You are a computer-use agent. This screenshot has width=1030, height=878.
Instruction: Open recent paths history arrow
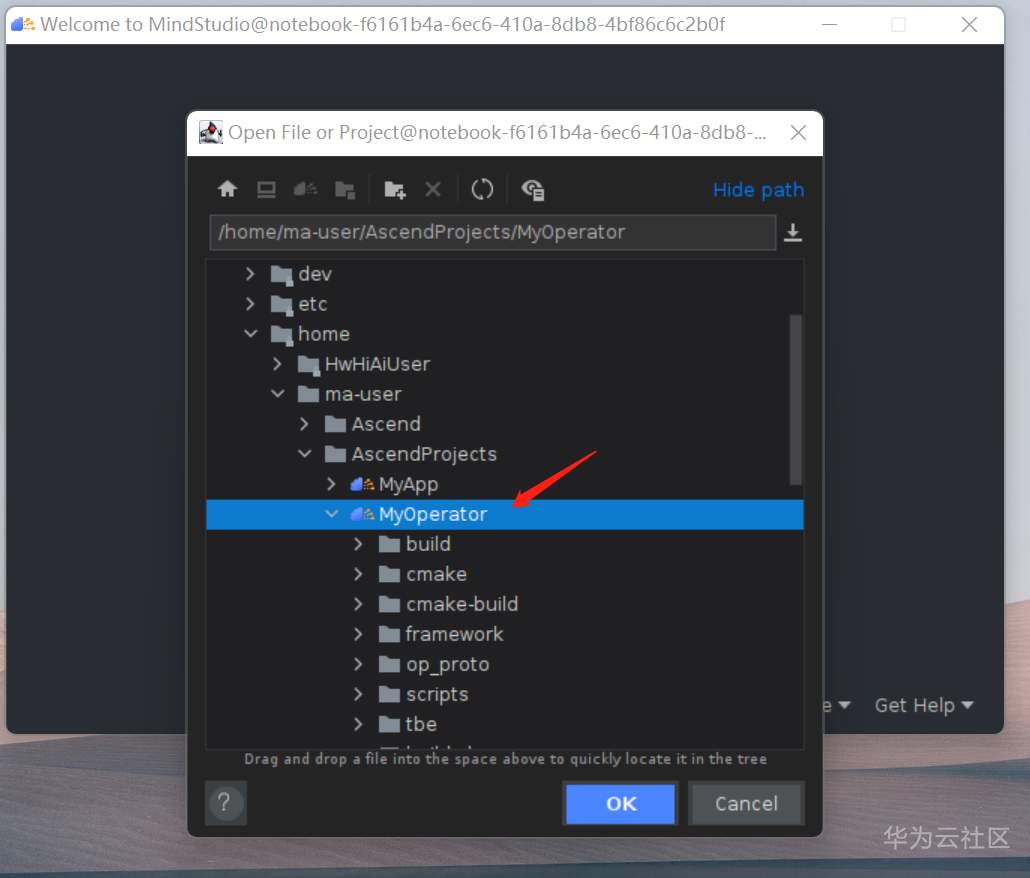pyautogui.click(x=793, y=232)
